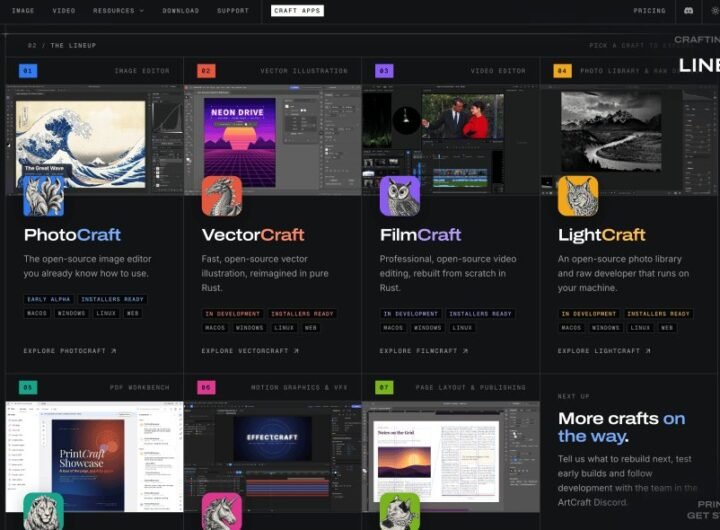
Task: Open the Great Wave PhotoCraft screenshot
Action: pos(94,140)
